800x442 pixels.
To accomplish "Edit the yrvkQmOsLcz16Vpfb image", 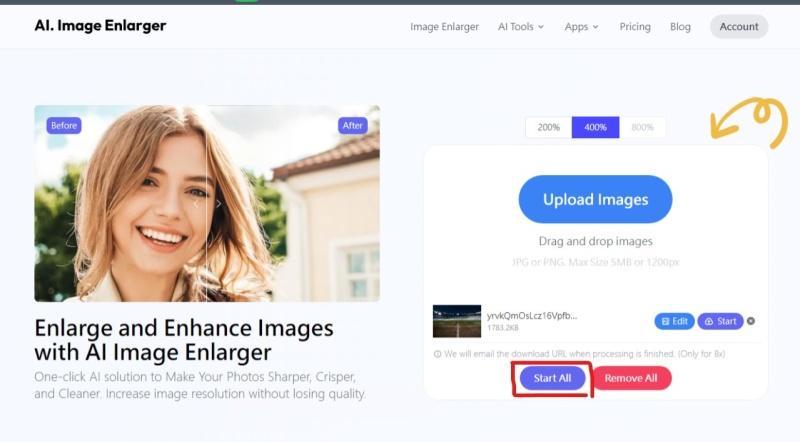I will (x=674, y=321).
